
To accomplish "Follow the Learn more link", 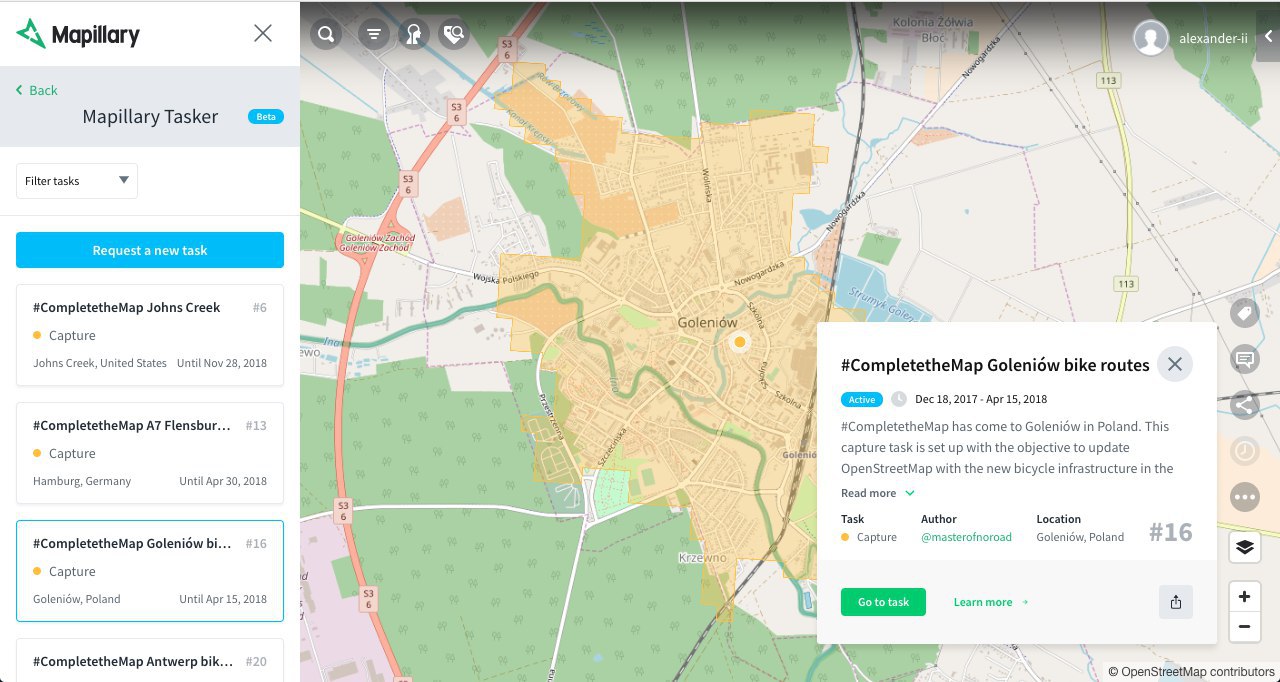I will tap(991, 602).
